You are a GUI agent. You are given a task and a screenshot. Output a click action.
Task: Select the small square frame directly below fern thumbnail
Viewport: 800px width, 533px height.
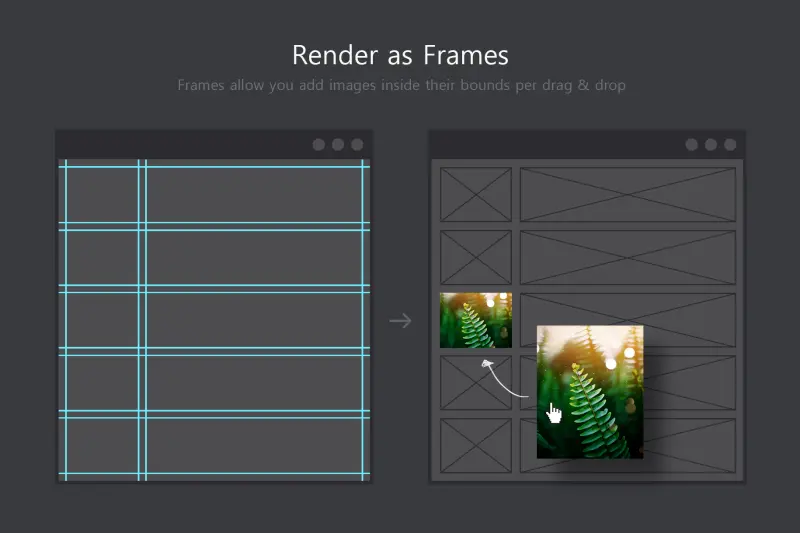click(x=476, y=383)
